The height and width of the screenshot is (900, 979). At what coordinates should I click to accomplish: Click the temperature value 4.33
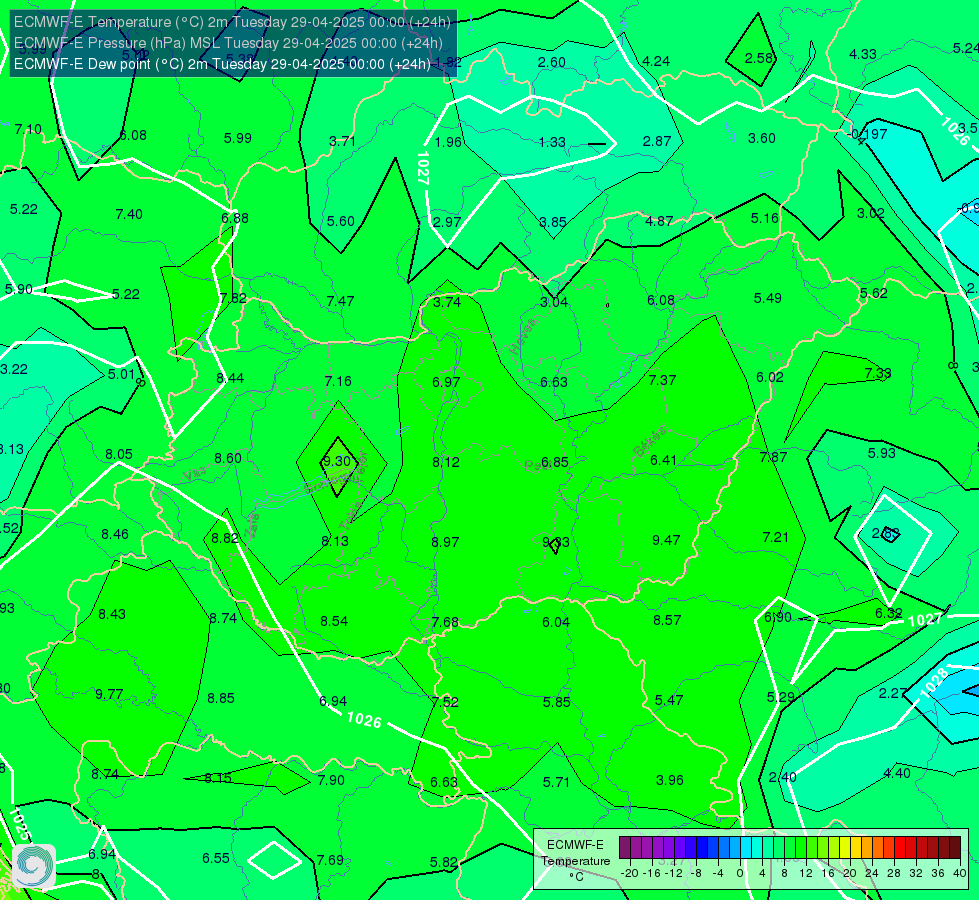(x=863, y=54)
